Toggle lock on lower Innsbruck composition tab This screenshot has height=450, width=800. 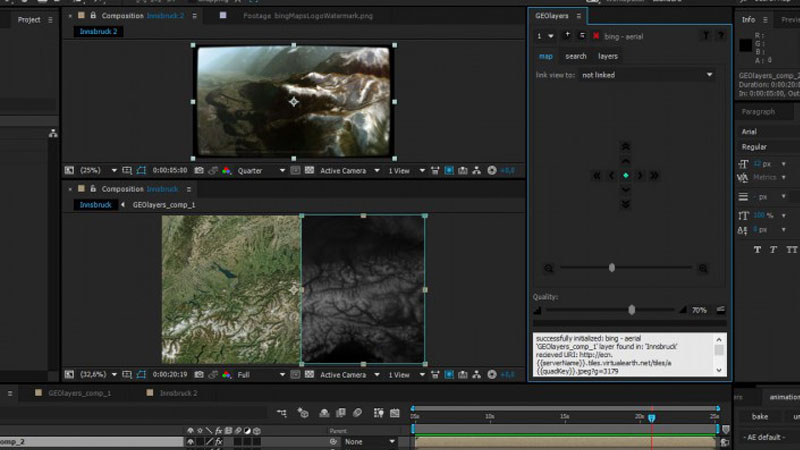coord(93,189)
